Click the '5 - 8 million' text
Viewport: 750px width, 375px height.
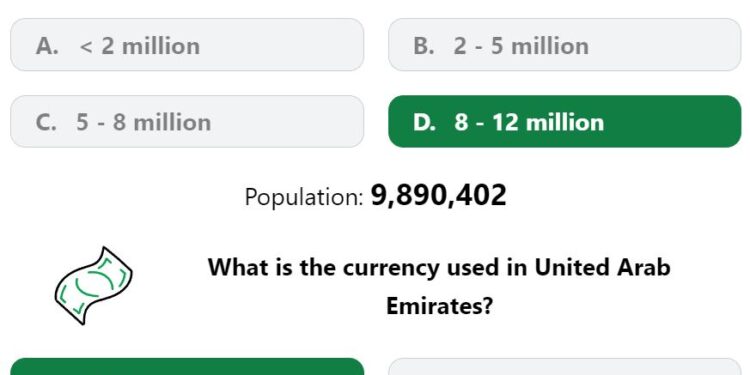(x=143, y=122)
